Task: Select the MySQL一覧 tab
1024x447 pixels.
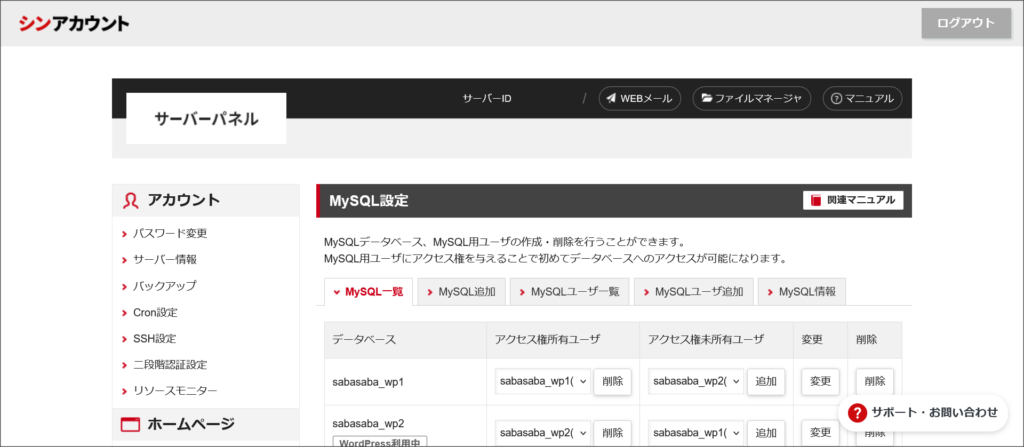Action: 368,292
